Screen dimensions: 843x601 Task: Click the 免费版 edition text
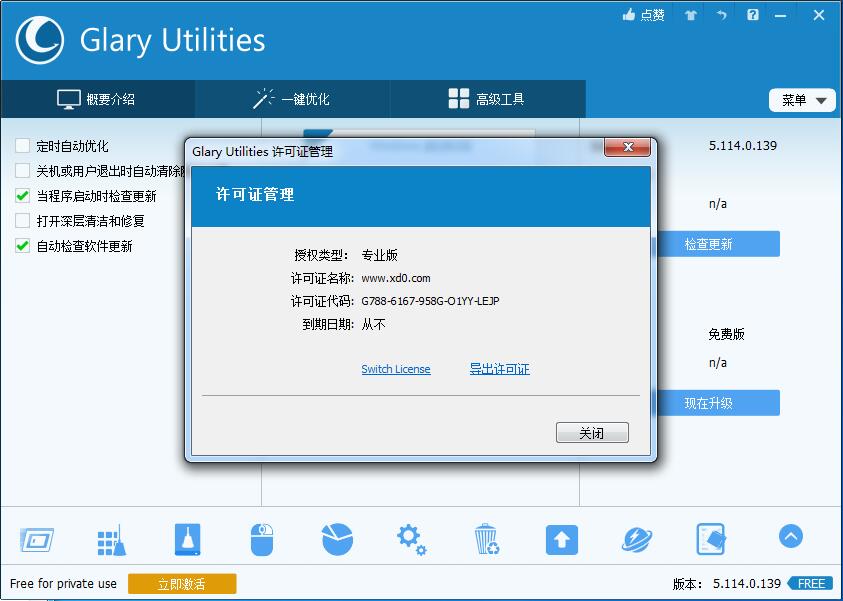point(726,334)
